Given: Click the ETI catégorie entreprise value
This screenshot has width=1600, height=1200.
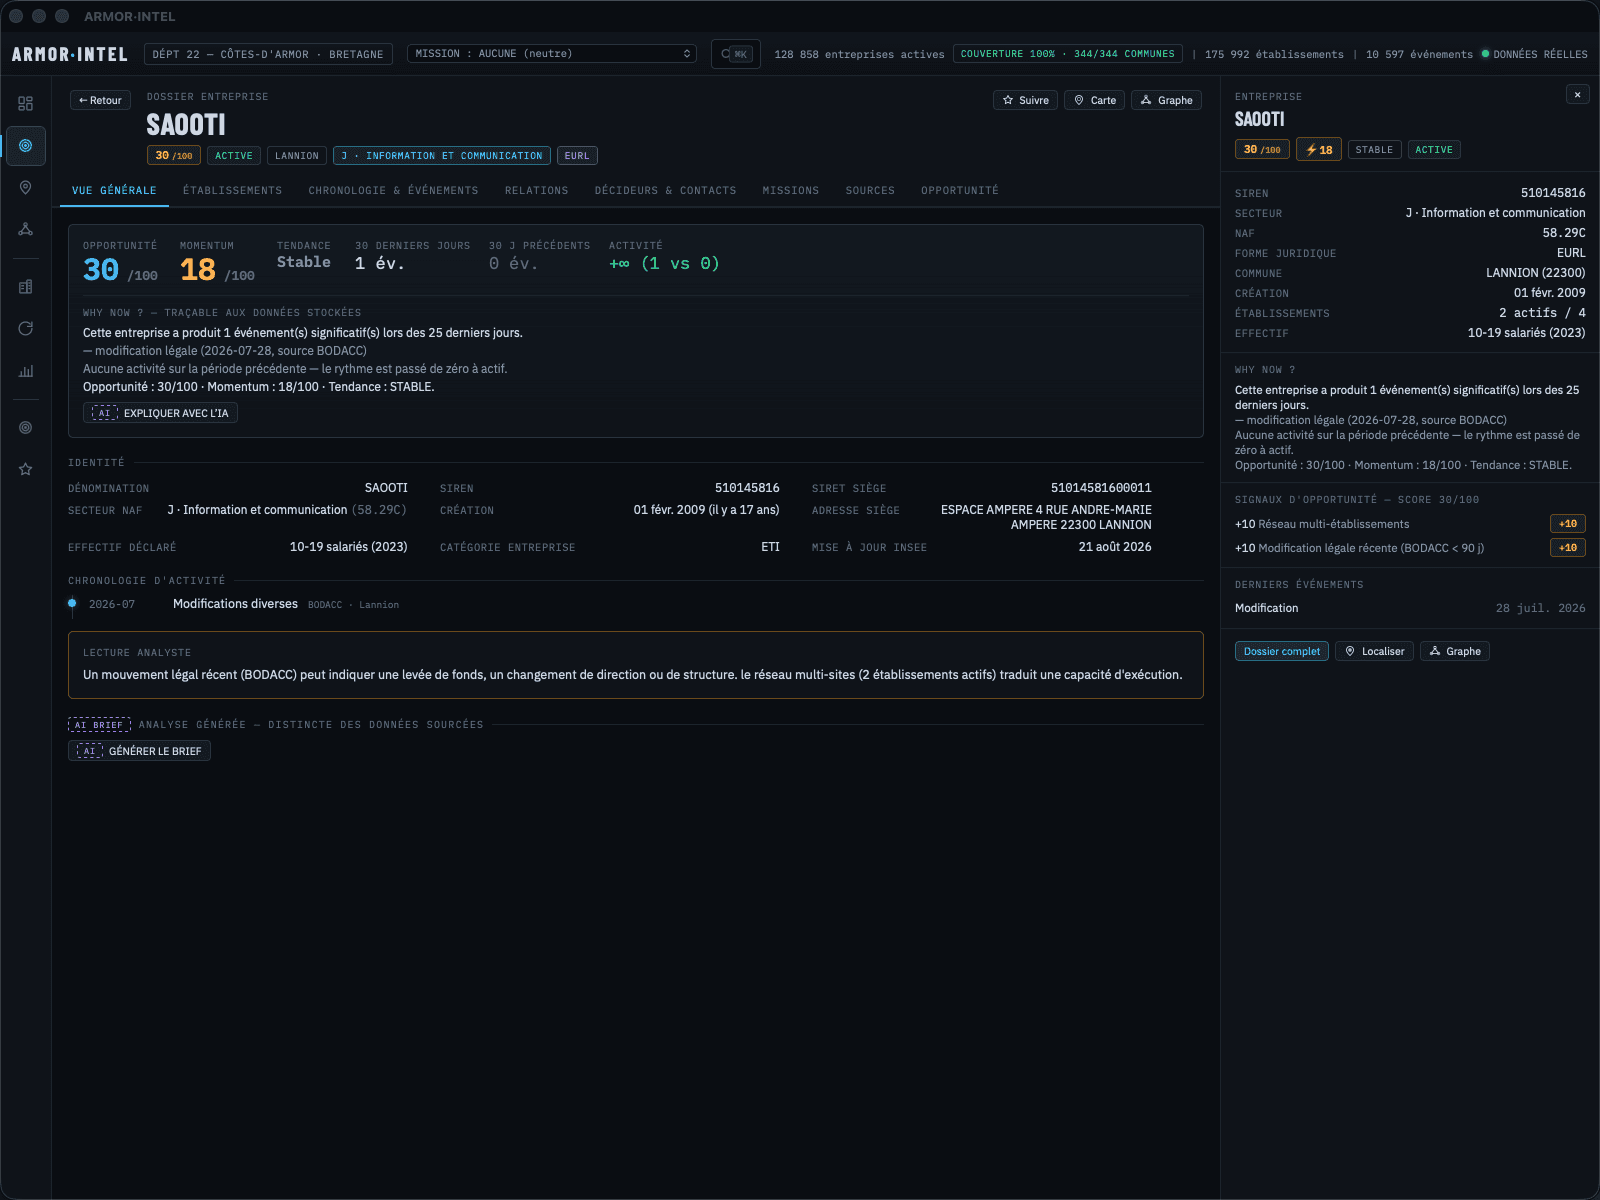Looking at the screenshot, I should tap(770, 547).
